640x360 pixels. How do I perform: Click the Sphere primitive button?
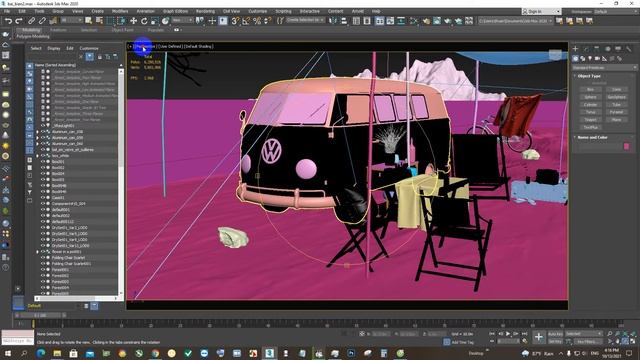(590, 97)
